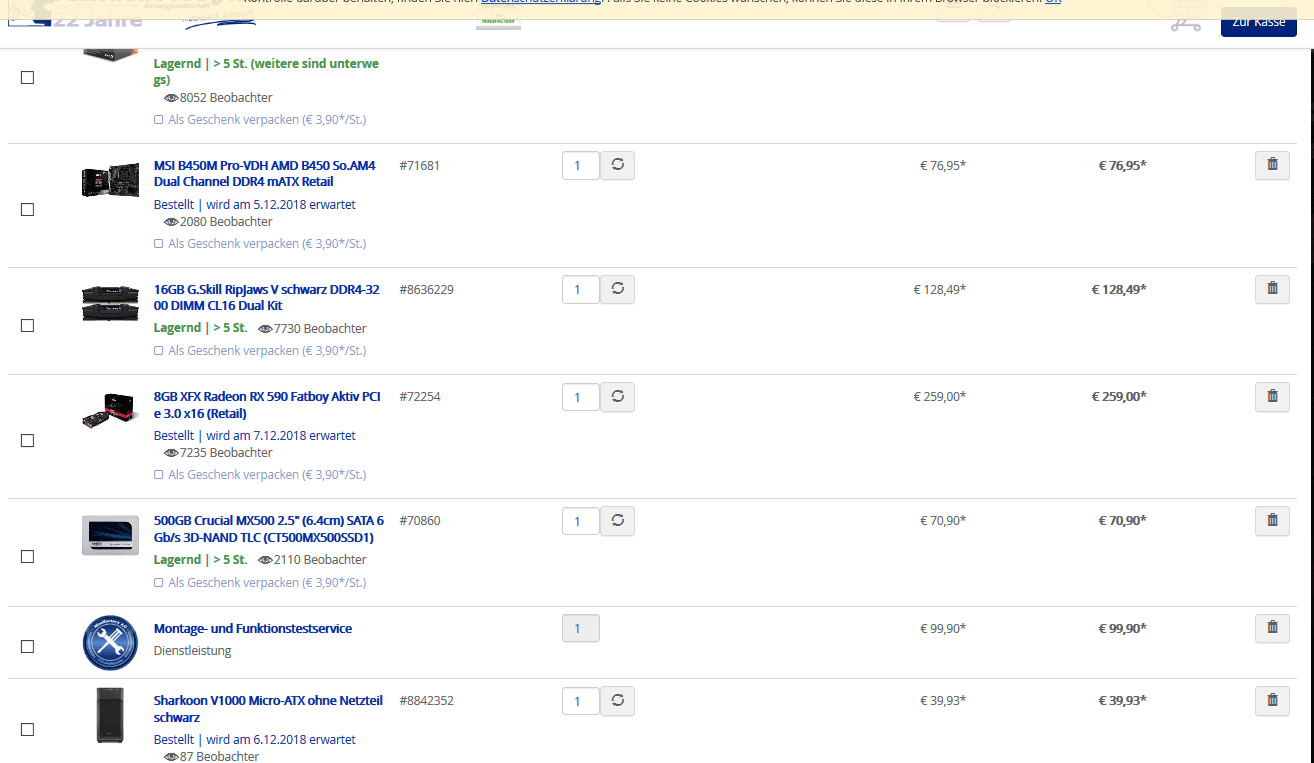This screenshot has height=763, width=1314.
Task: Click the disabled quantity box for Montage service
Action: point(581,628)
